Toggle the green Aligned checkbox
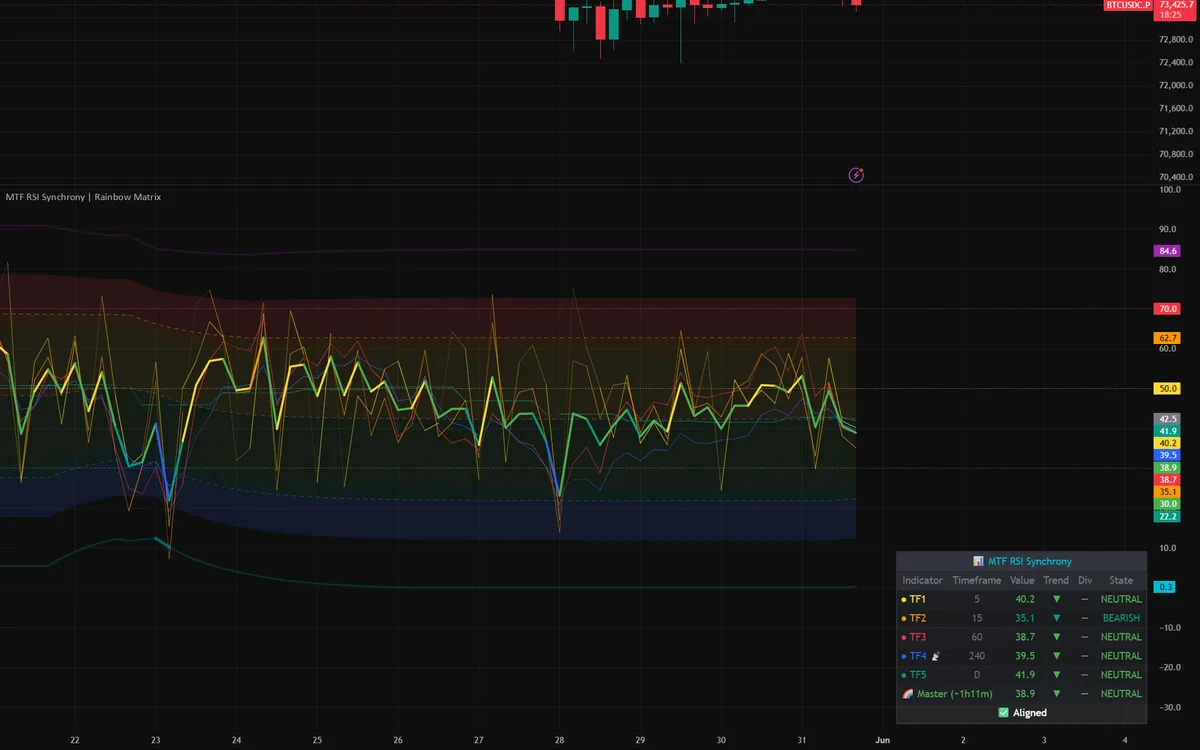The height and width of the screenshot is (750, 1200). (x=1004, y=713)
